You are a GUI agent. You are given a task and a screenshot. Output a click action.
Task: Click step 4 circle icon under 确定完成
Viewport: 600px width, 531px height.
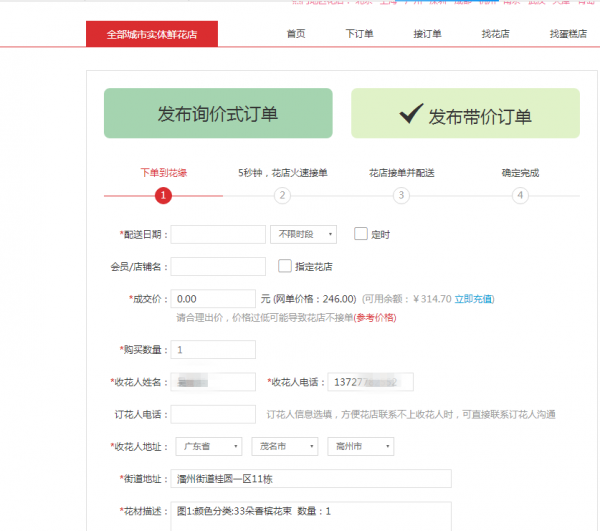[x=520, y=196]
